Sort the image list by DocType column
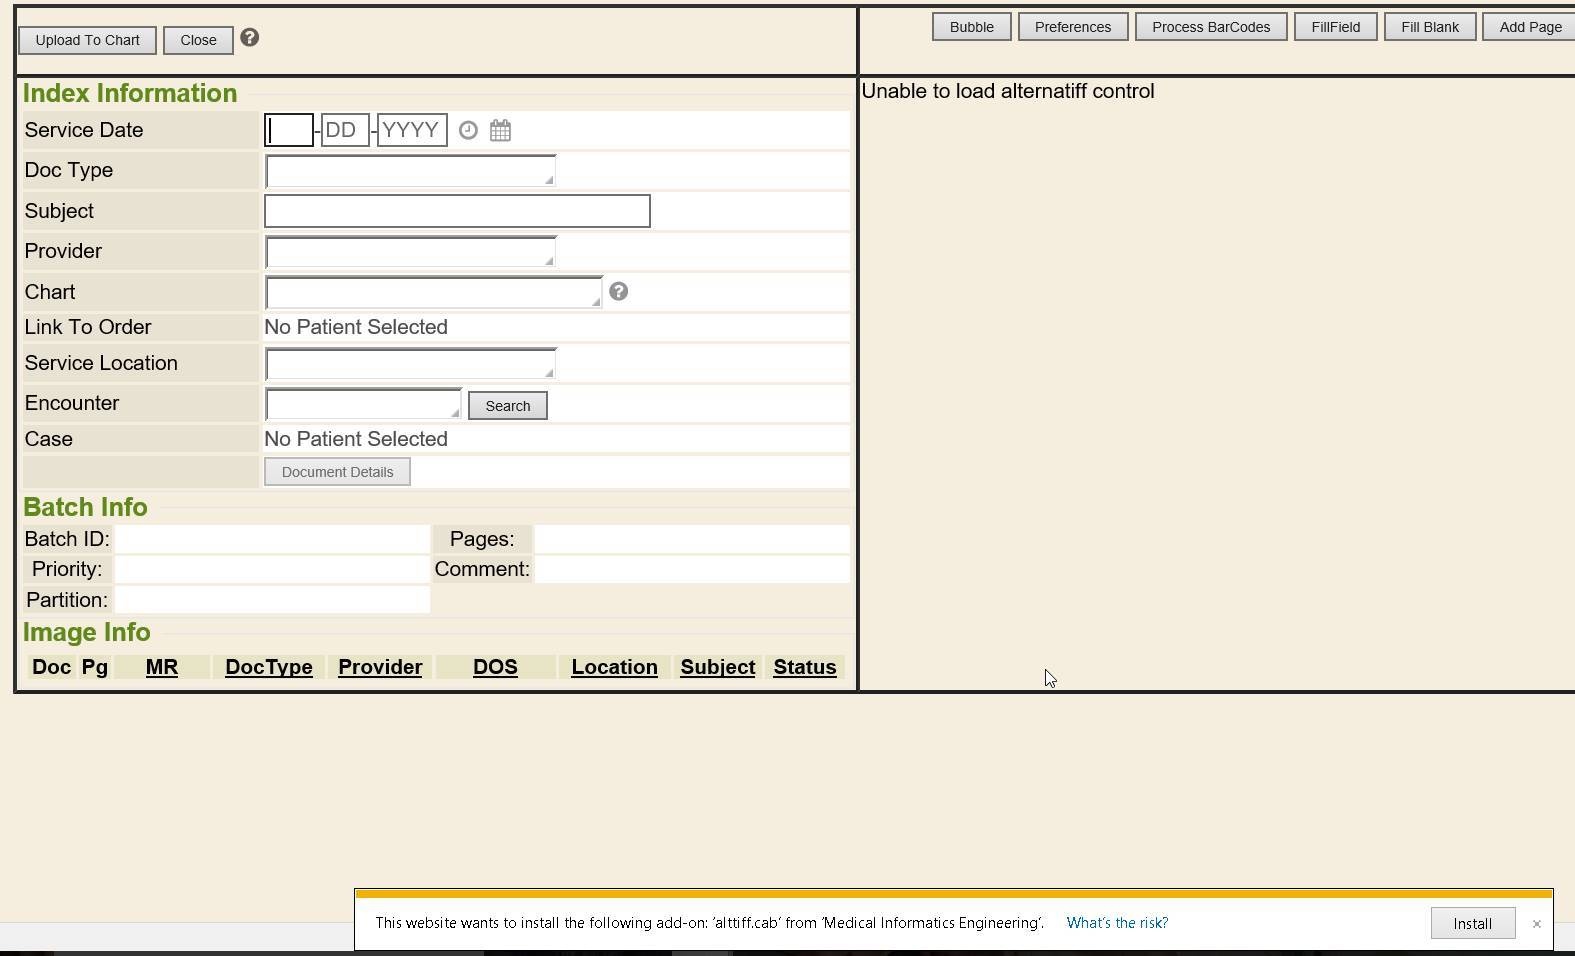Screen dimensions: 1575x956 [x=269, y=667]
